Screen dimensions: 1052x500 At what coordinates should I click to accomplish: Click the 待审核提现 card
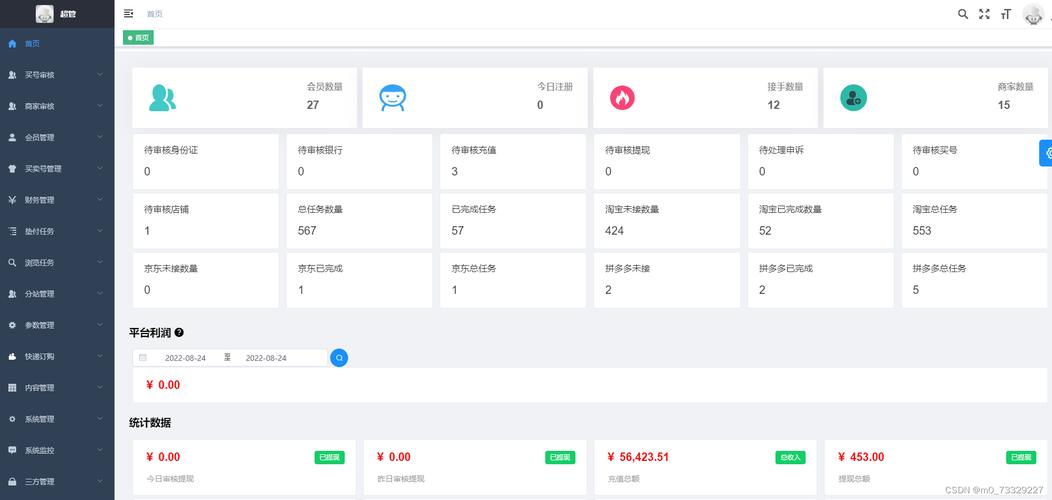coord(667,162)
